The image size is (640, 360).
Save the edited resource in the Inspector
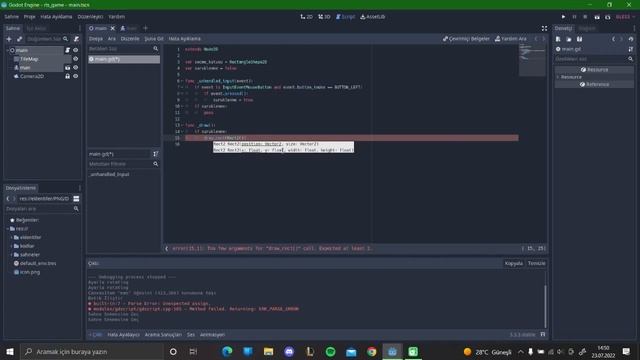(x=579, y=39)
